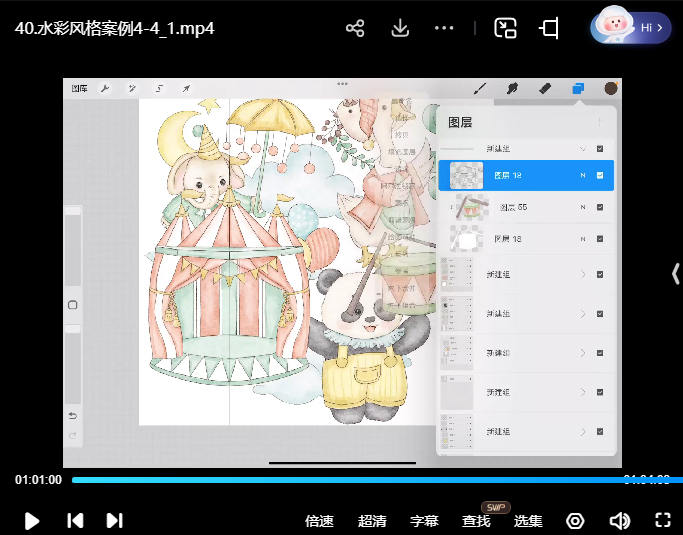This screenshot has width=683, height=535.
Task: Uncheck visibility of highlighted layer 12
Action: click(x=600, y=175)
